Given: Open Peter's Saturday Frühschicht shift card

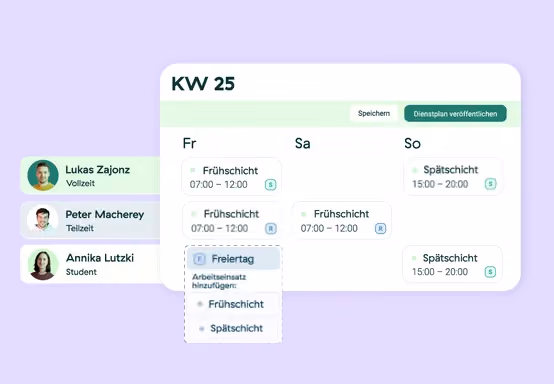Looking at the screenshot, I should 342,220.
